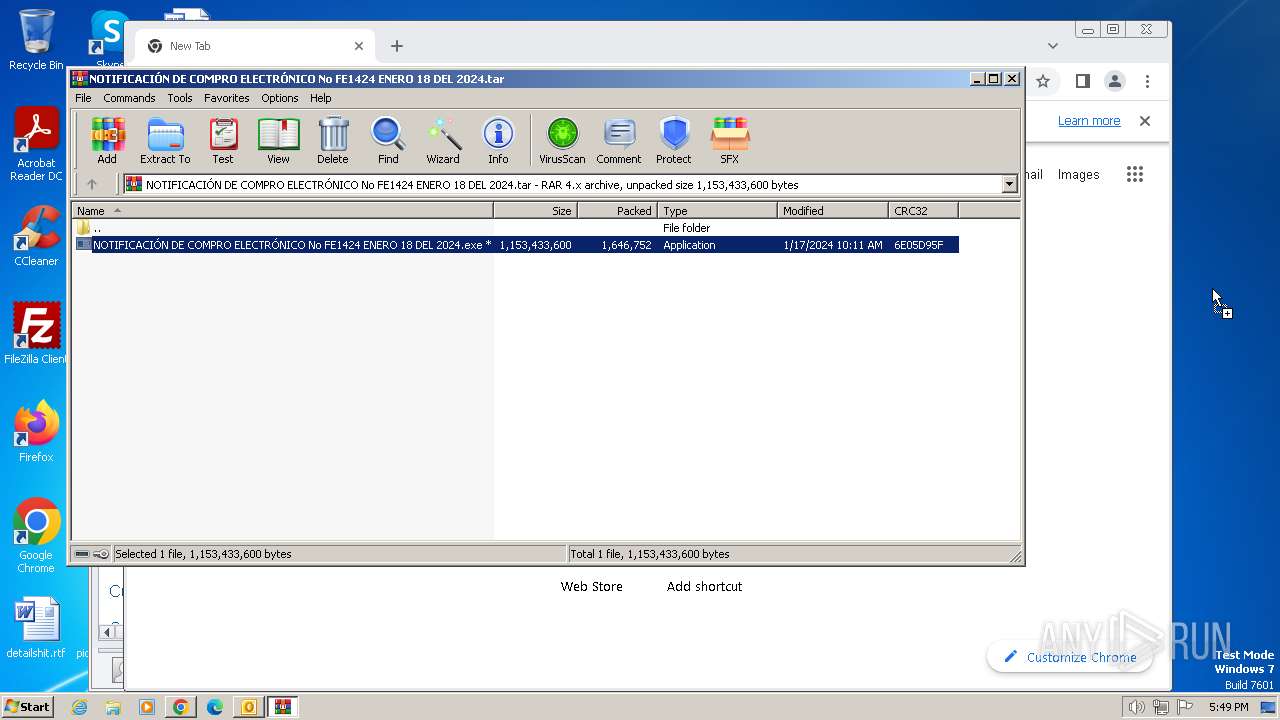
Task: Click the Comment toolbar icon
Action: coord(619,140)
